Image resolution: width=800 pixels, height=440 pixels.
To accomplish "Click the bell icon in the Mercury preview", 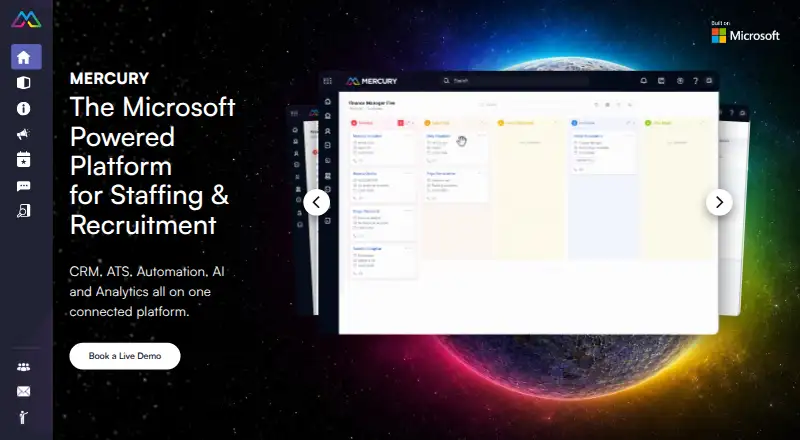I will pos(643,81).
